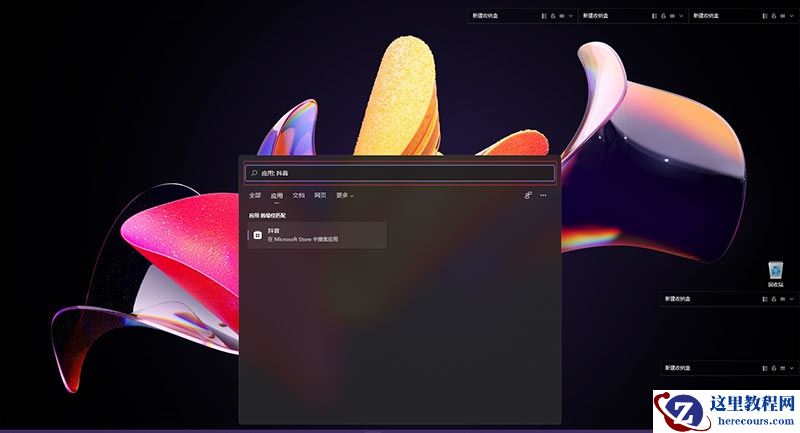Click title of leftmost top 新建收纳盒 box
Screen dimensions: 800x433
[485, 16]
